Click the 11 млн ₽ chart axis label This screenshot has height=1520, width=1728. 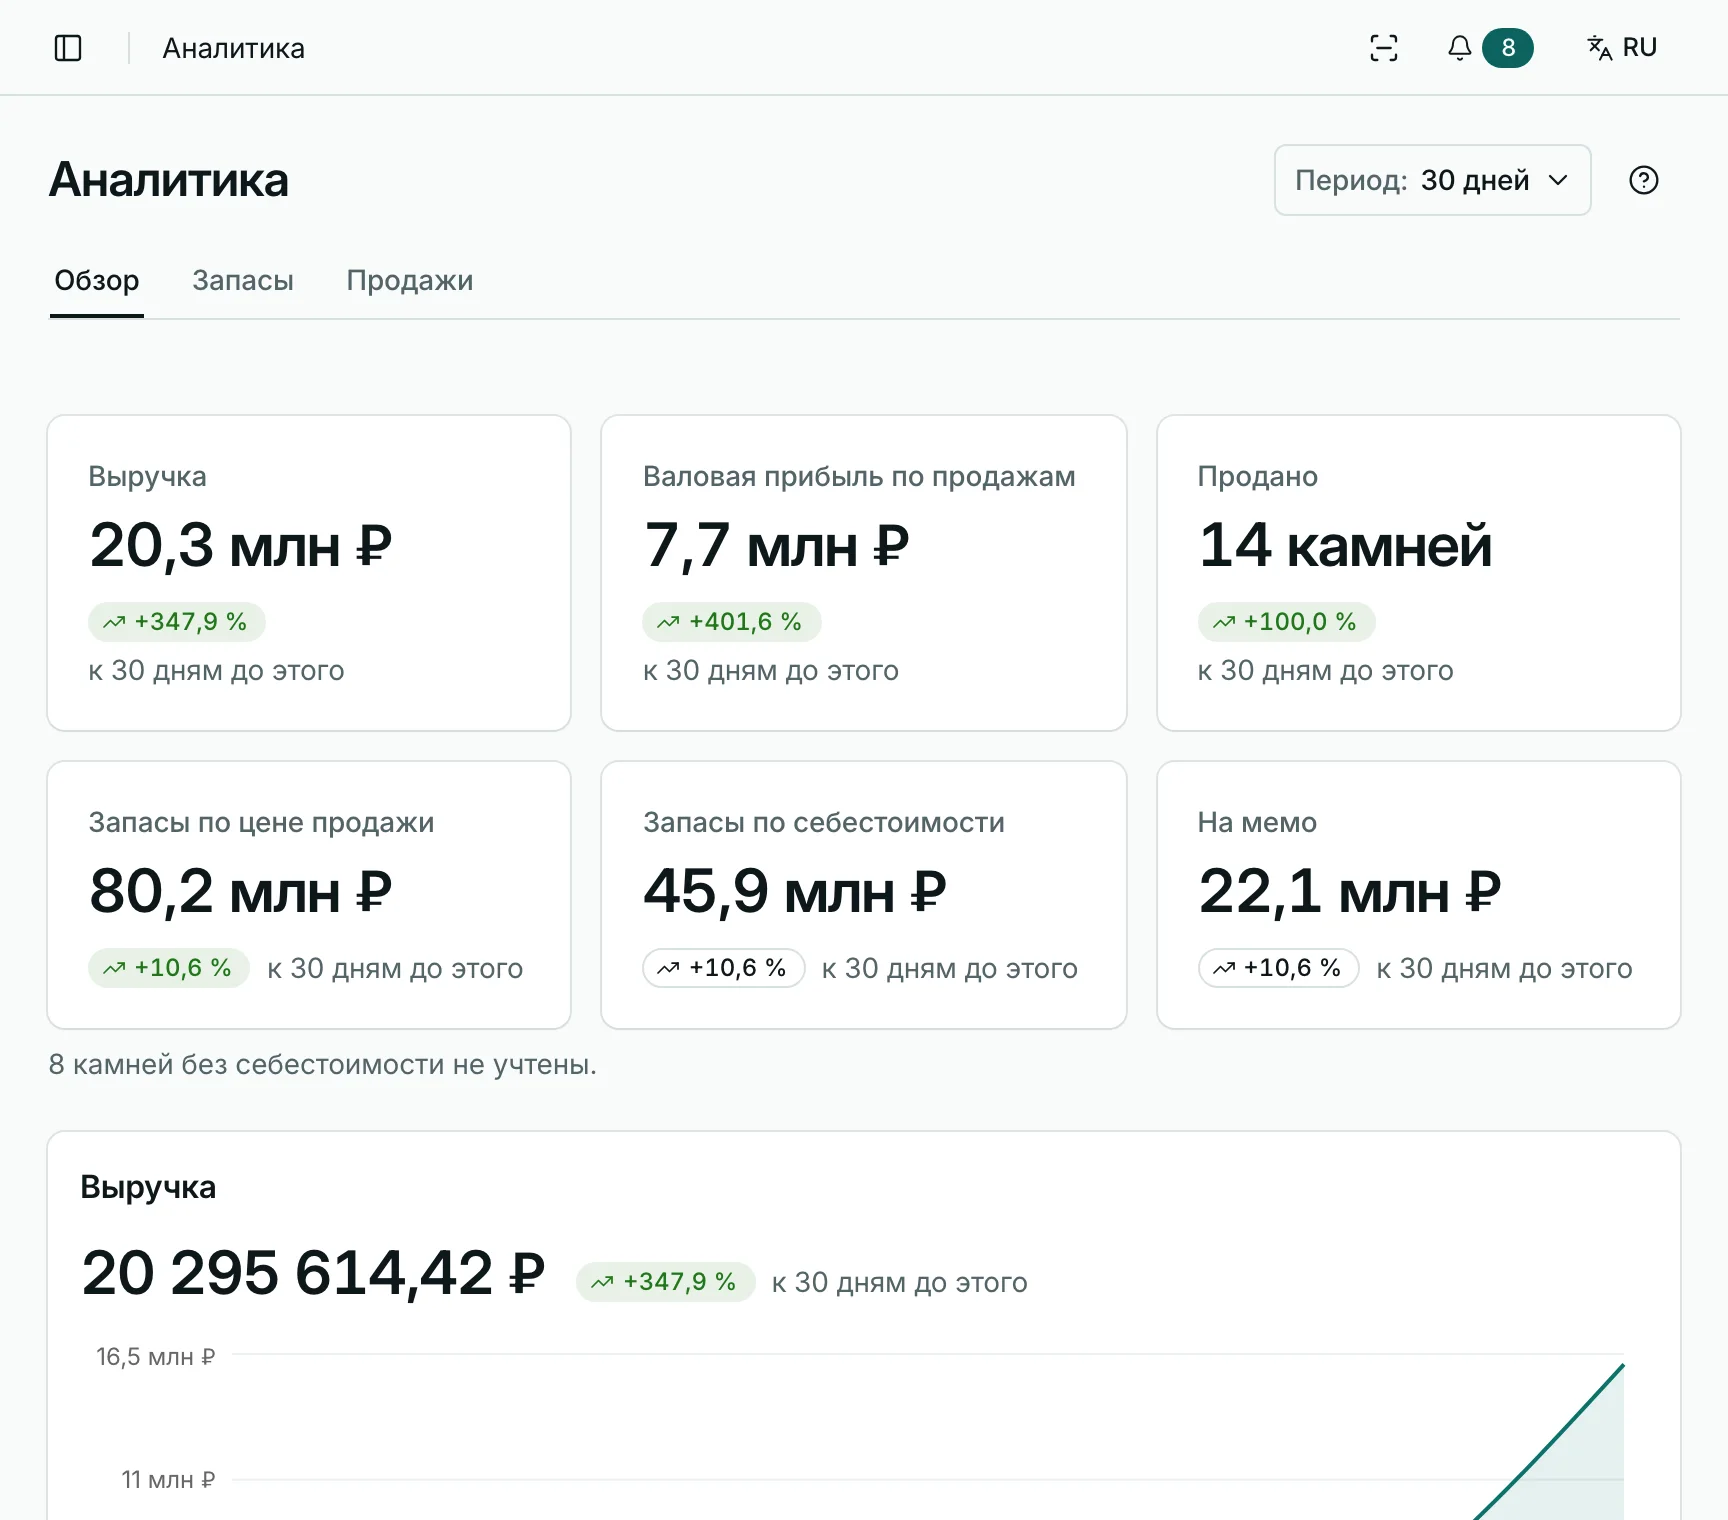[168, 1480]
